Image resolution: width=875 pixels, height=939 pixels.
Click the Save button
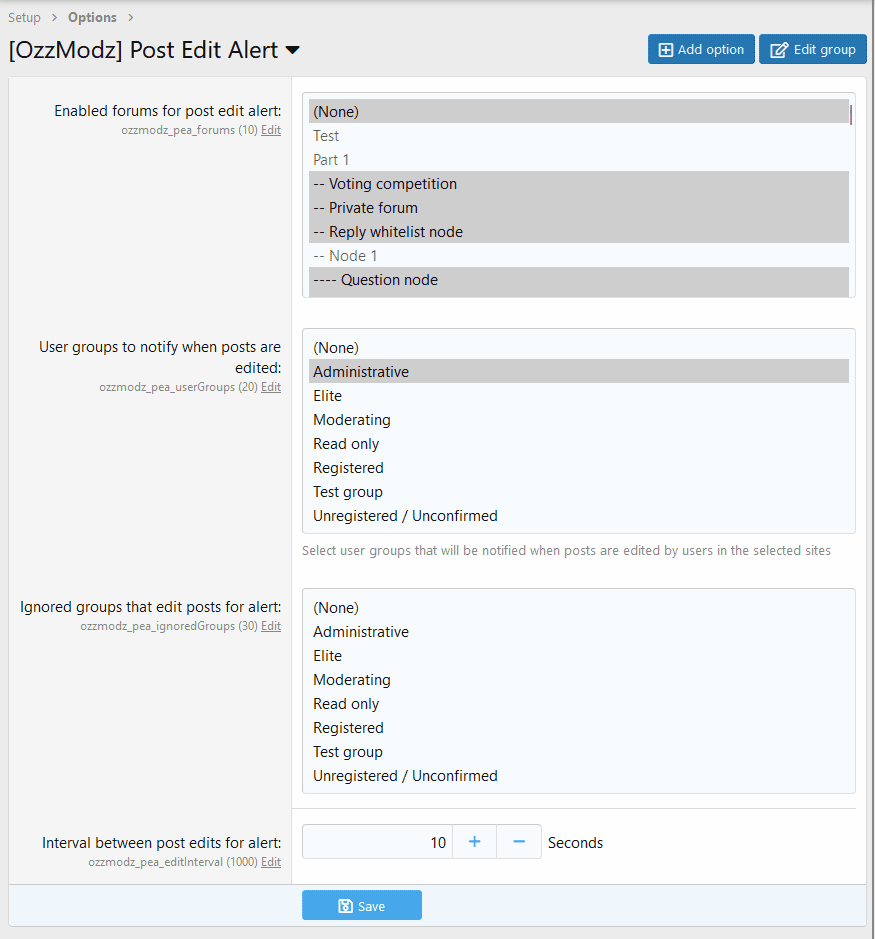tap(362, 905)
